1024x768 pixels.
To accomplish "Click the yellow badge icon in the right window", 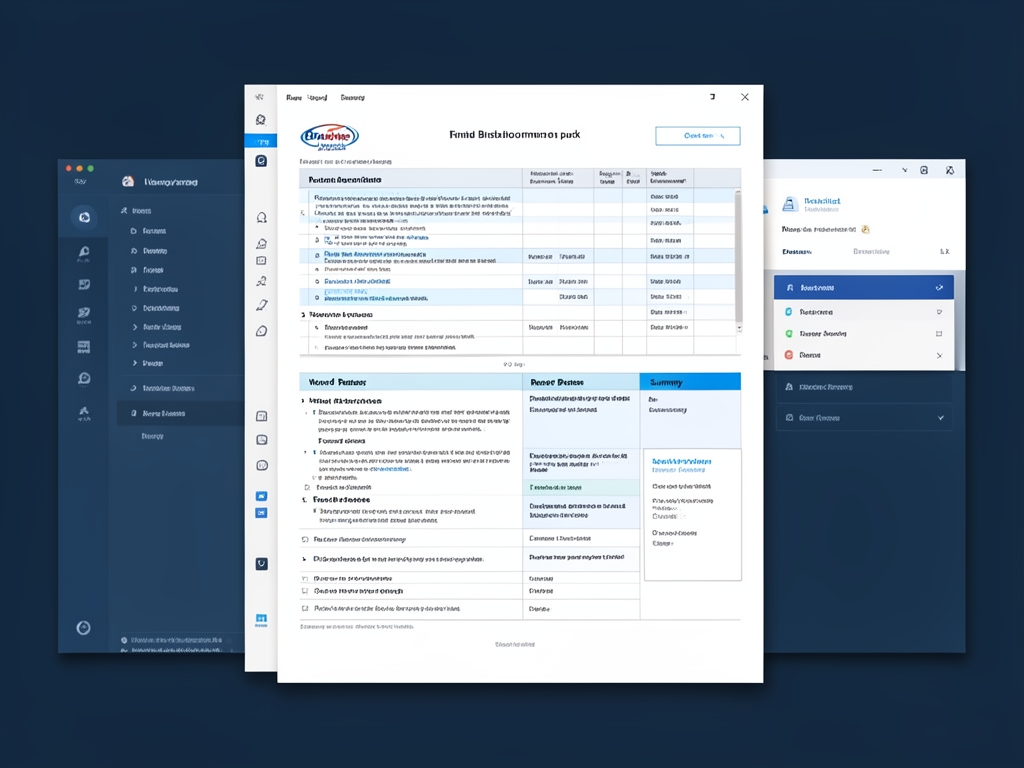I will (865, 229).
